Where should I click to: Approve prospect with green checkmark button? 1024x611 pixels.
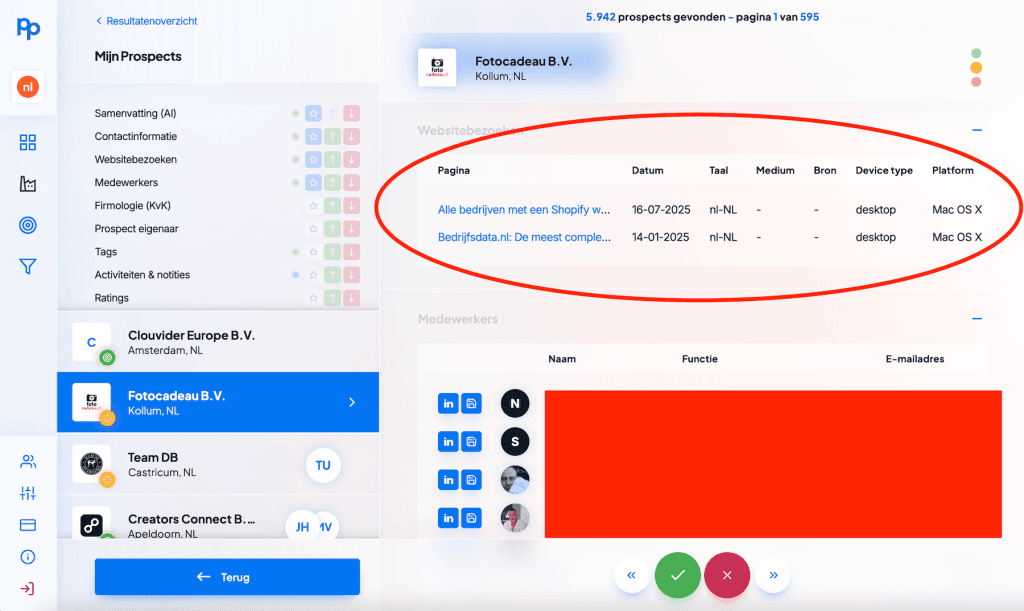(x=677, y=575)
